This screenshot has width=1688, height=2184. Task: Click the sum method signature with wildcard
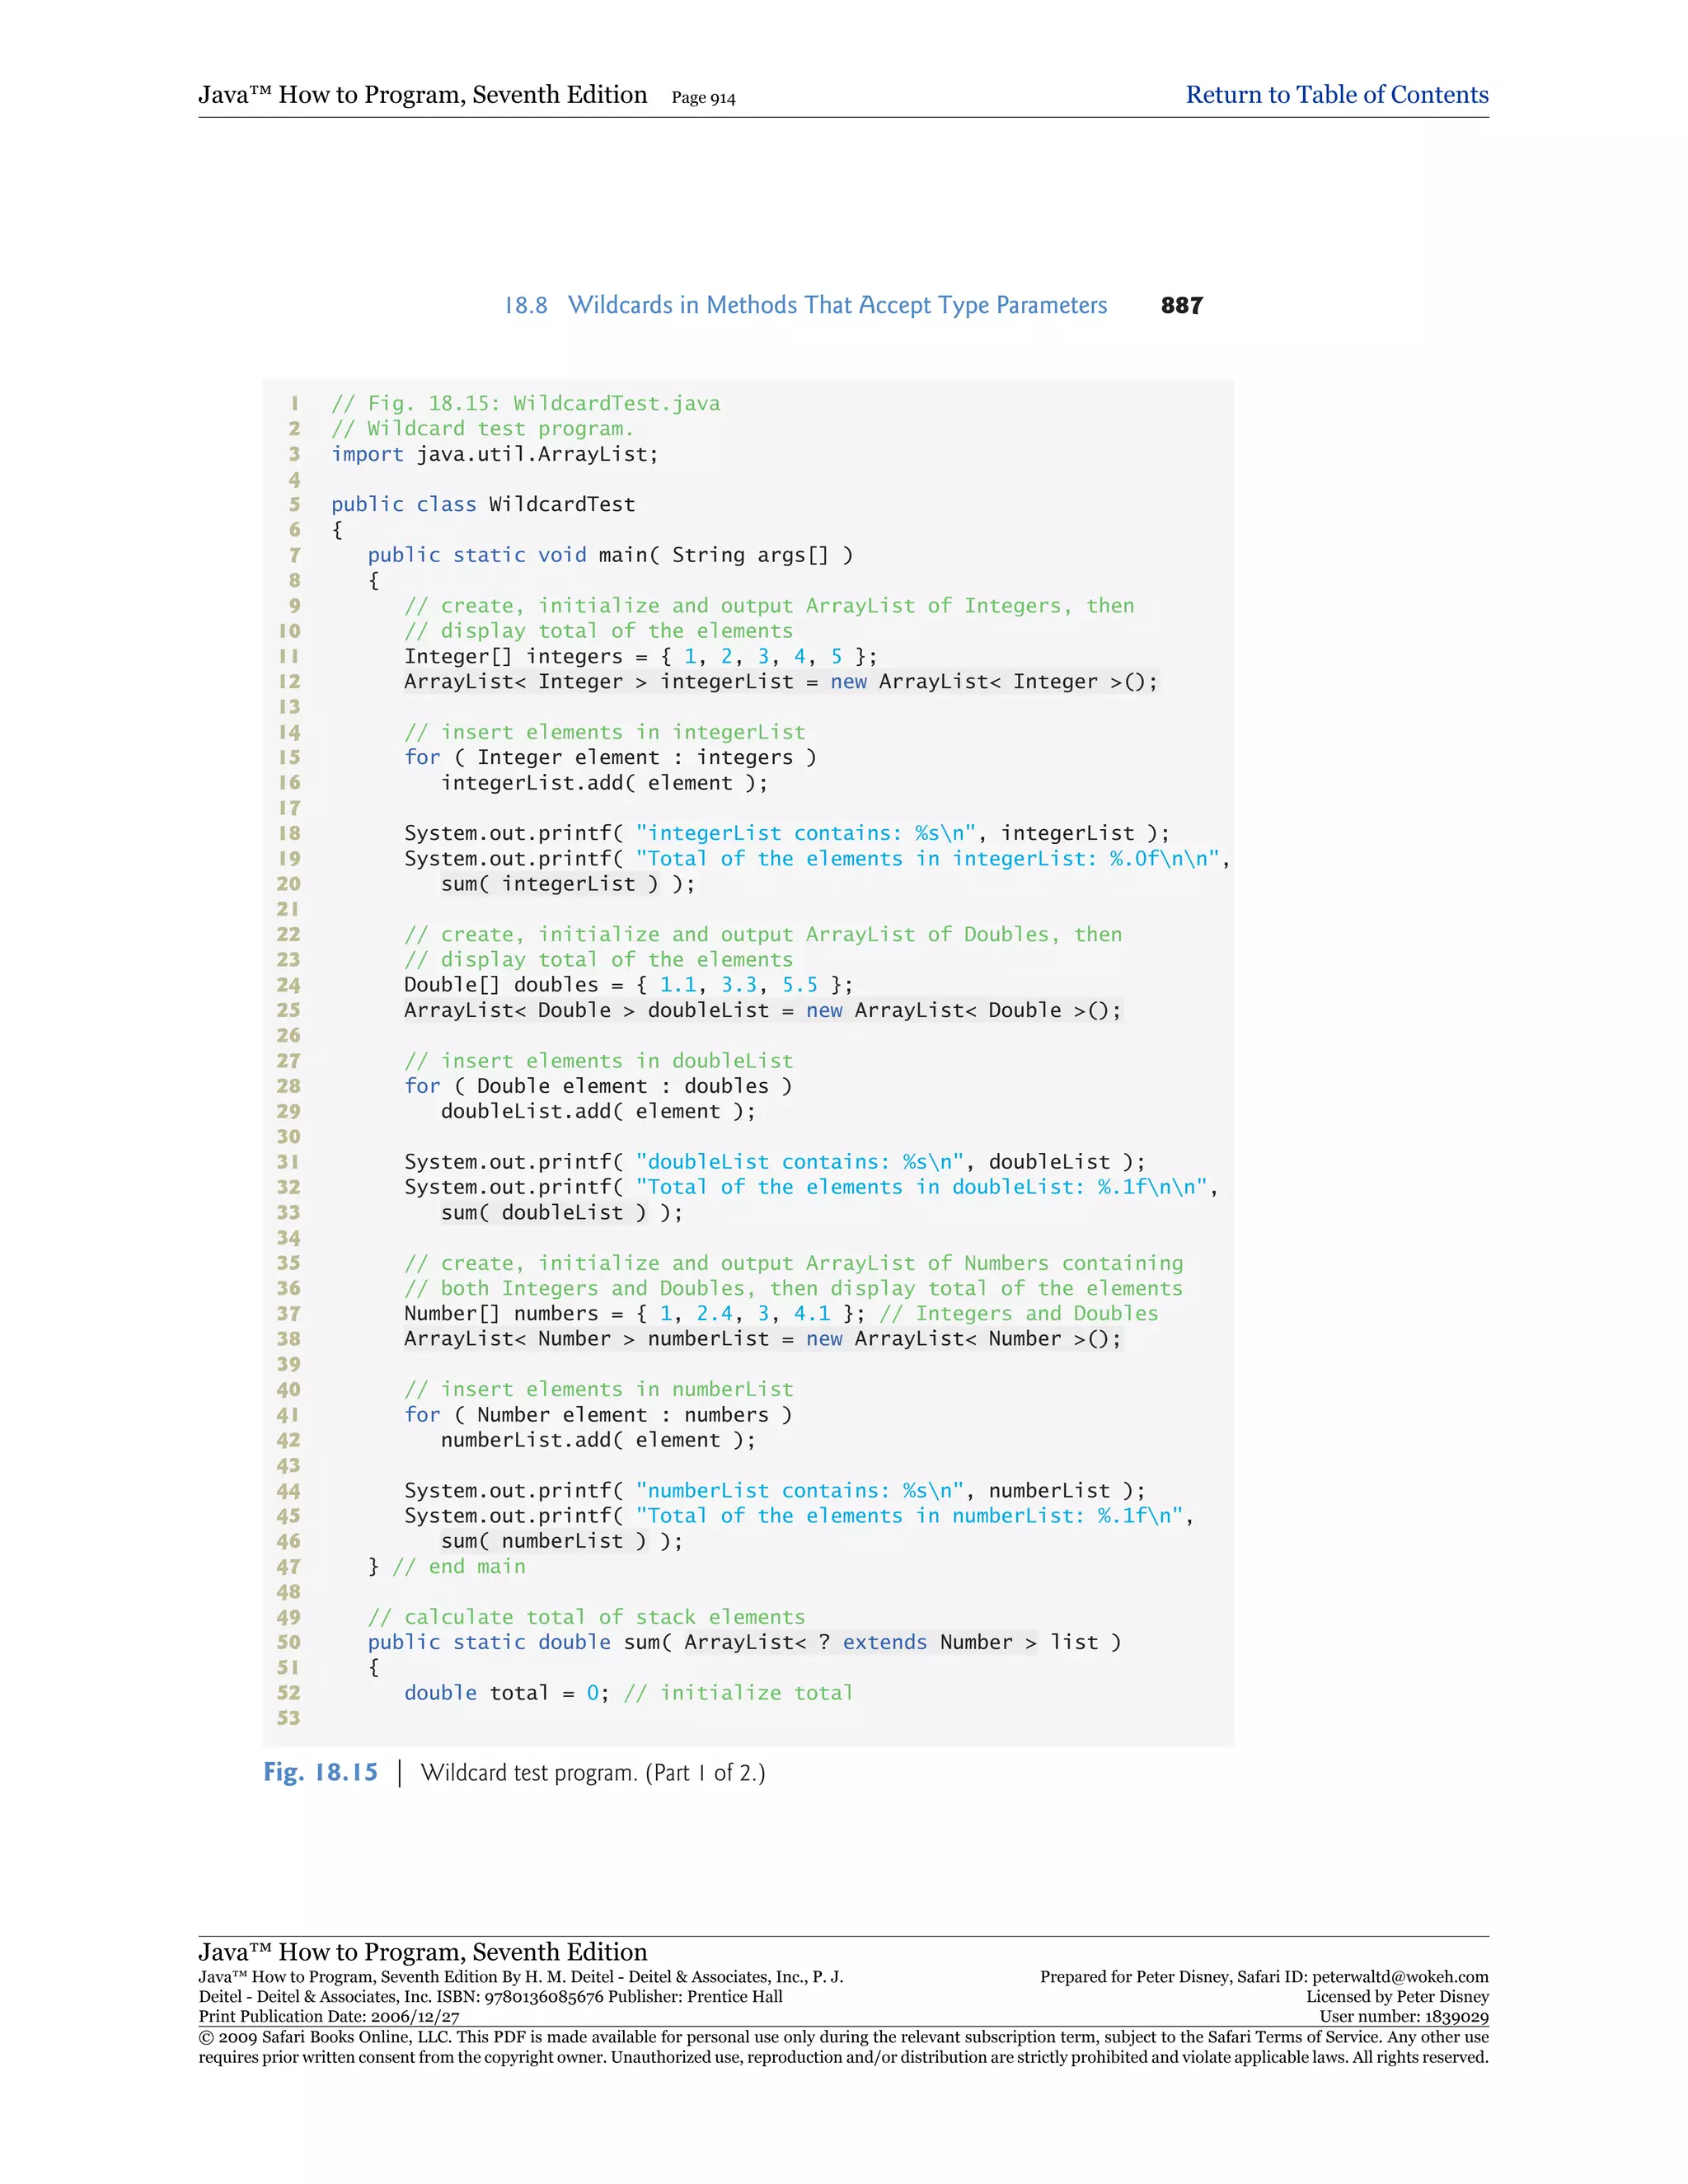click(744, 1642)
